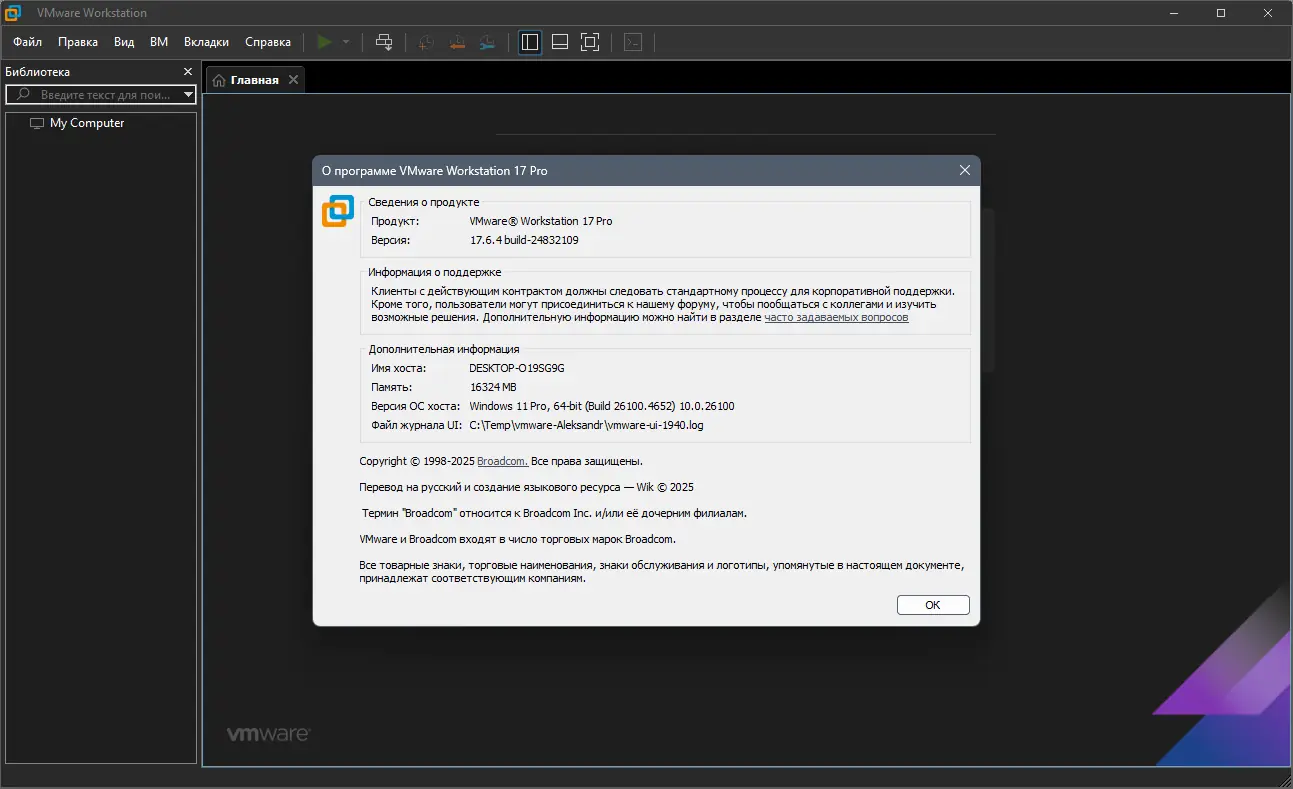The height and width of the screenshot is (789, 1293).
Task: Open the Правка menu
Action: click(x=78, y=42)
